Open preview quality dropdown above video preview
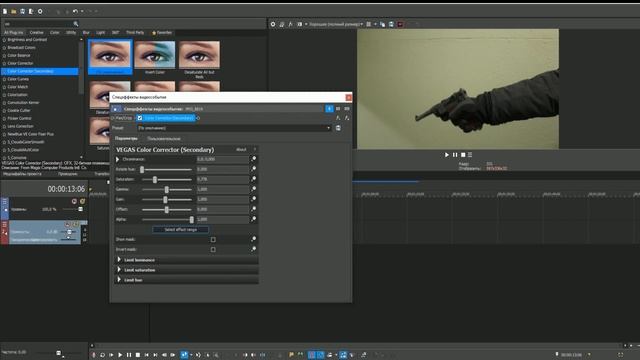640x360 pixels. point(336,24)
